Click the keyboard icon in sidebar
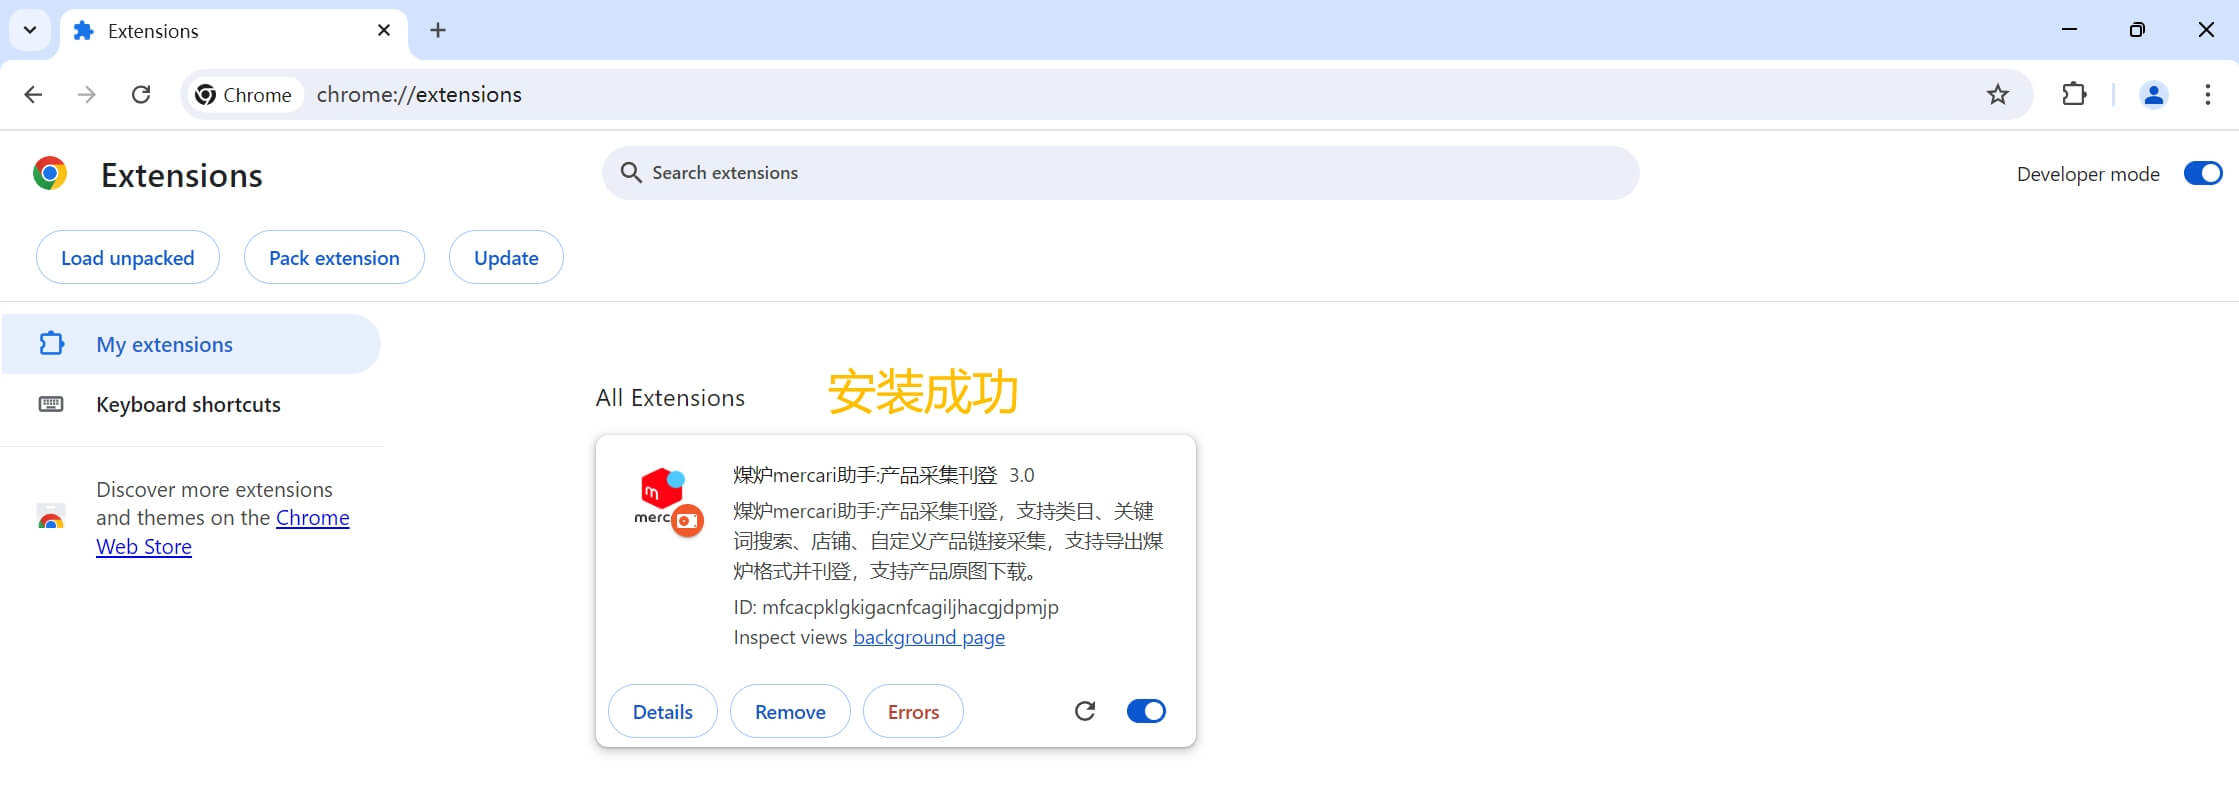Viewport: 2239px width, 787px height. (51, 404)
